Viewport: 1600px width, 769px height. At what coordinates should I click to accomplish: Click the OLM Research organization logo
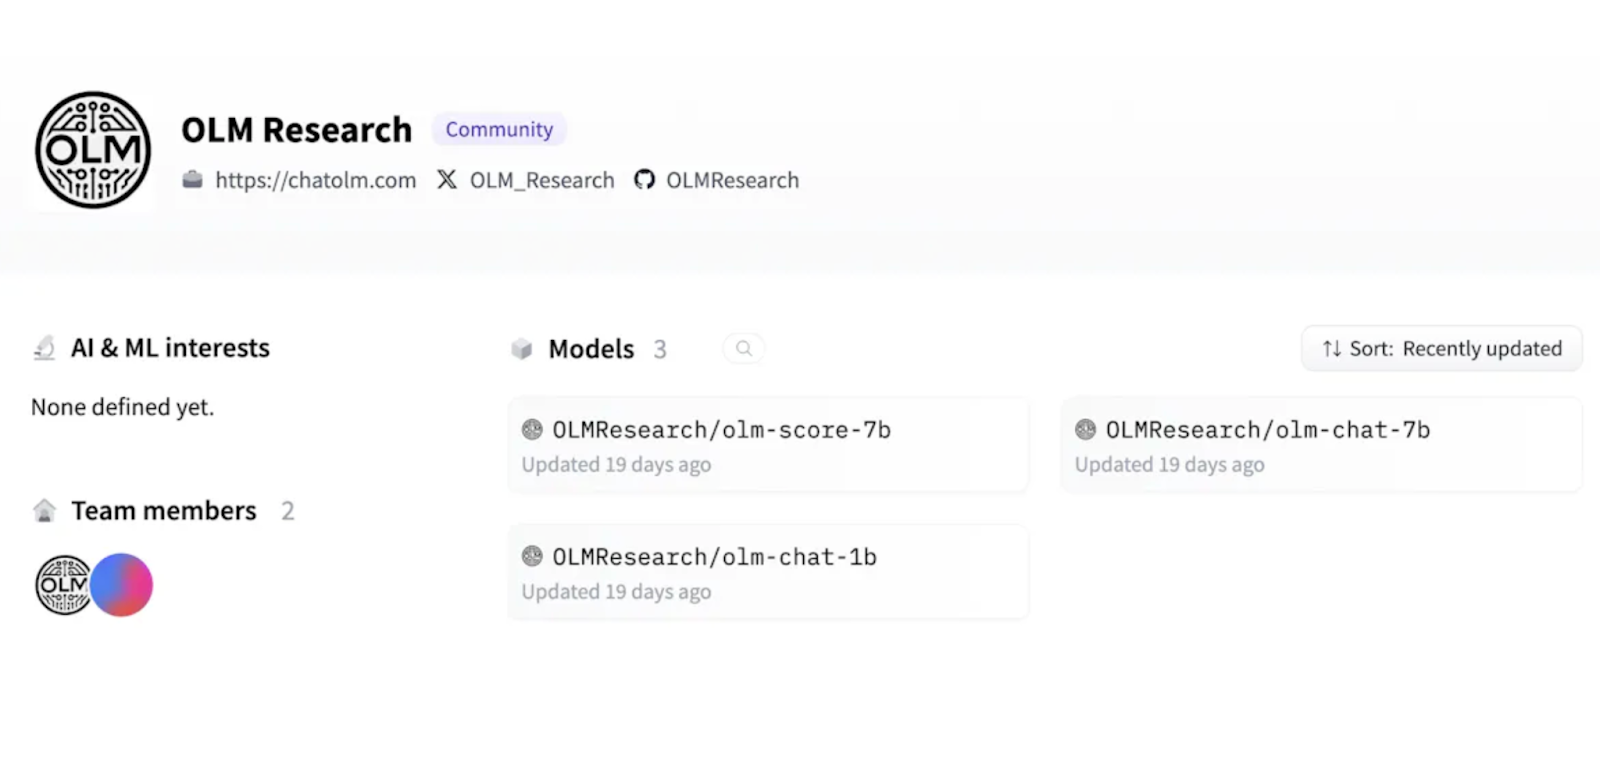pyautogui.click(x=93, y=150)
